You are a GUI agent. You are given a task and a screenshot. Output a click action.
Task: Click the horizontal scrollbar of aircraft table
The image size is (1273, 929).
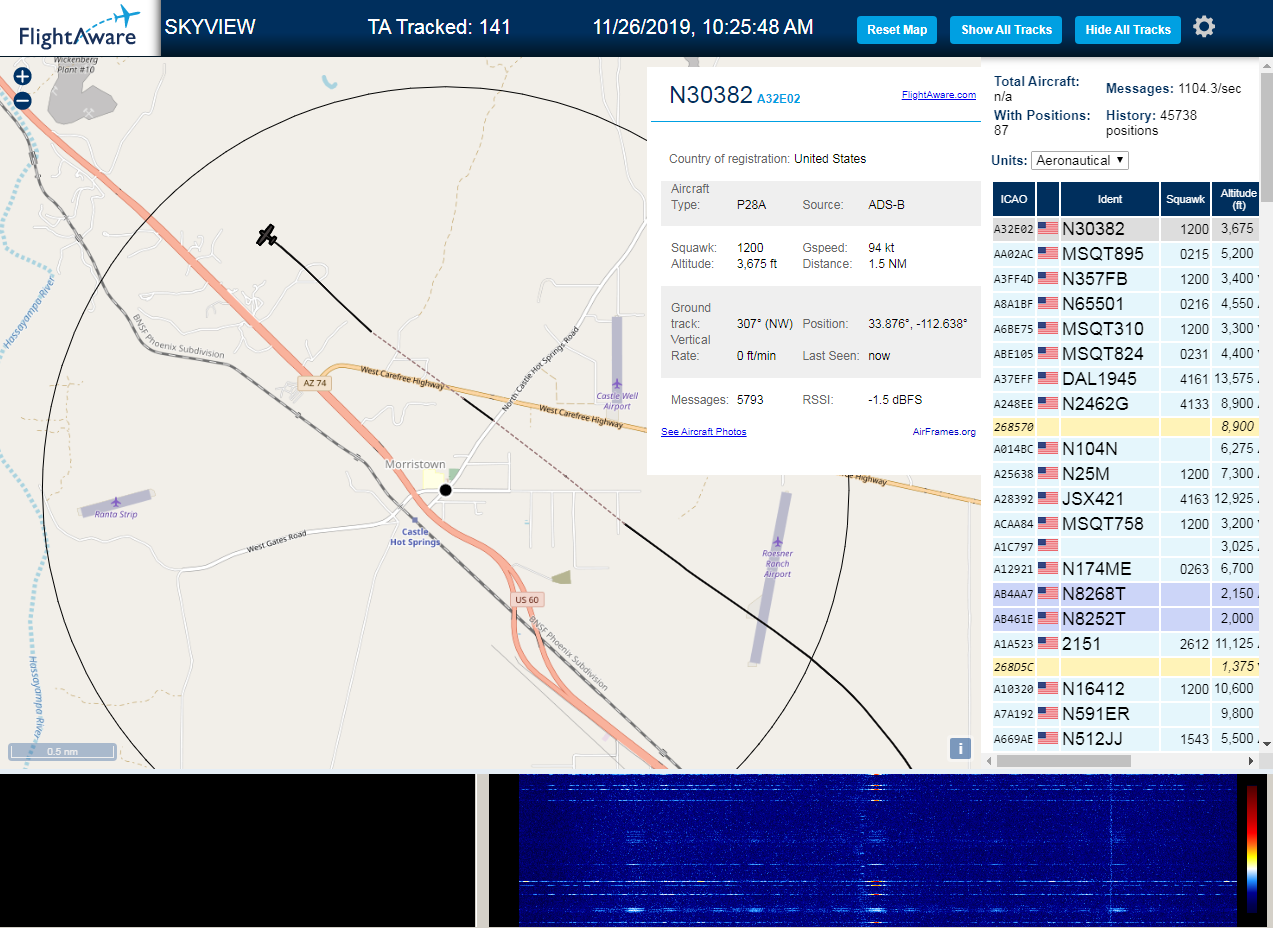pyautogui.click(x=1063, y=761)
